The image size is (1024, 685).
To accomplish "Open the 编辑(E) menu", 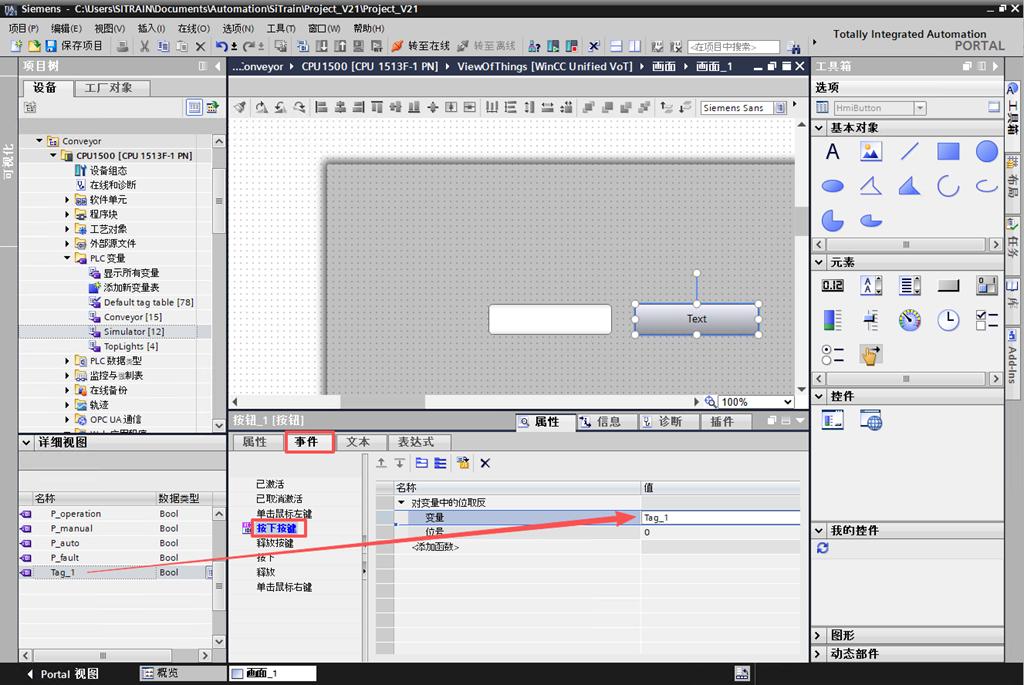I will [x=67, y=29].
